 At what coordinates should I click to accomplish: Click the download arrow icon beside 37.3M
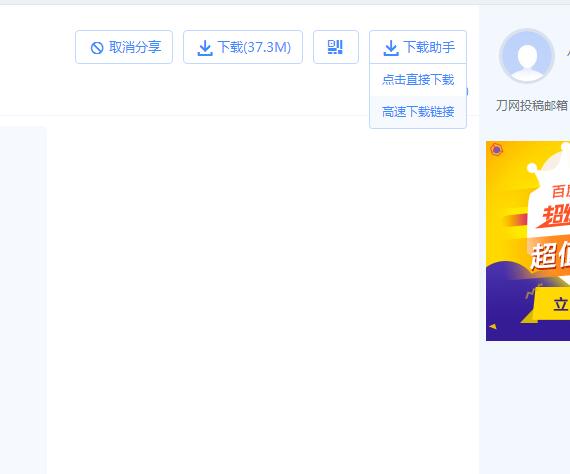[x=205, y=48]
